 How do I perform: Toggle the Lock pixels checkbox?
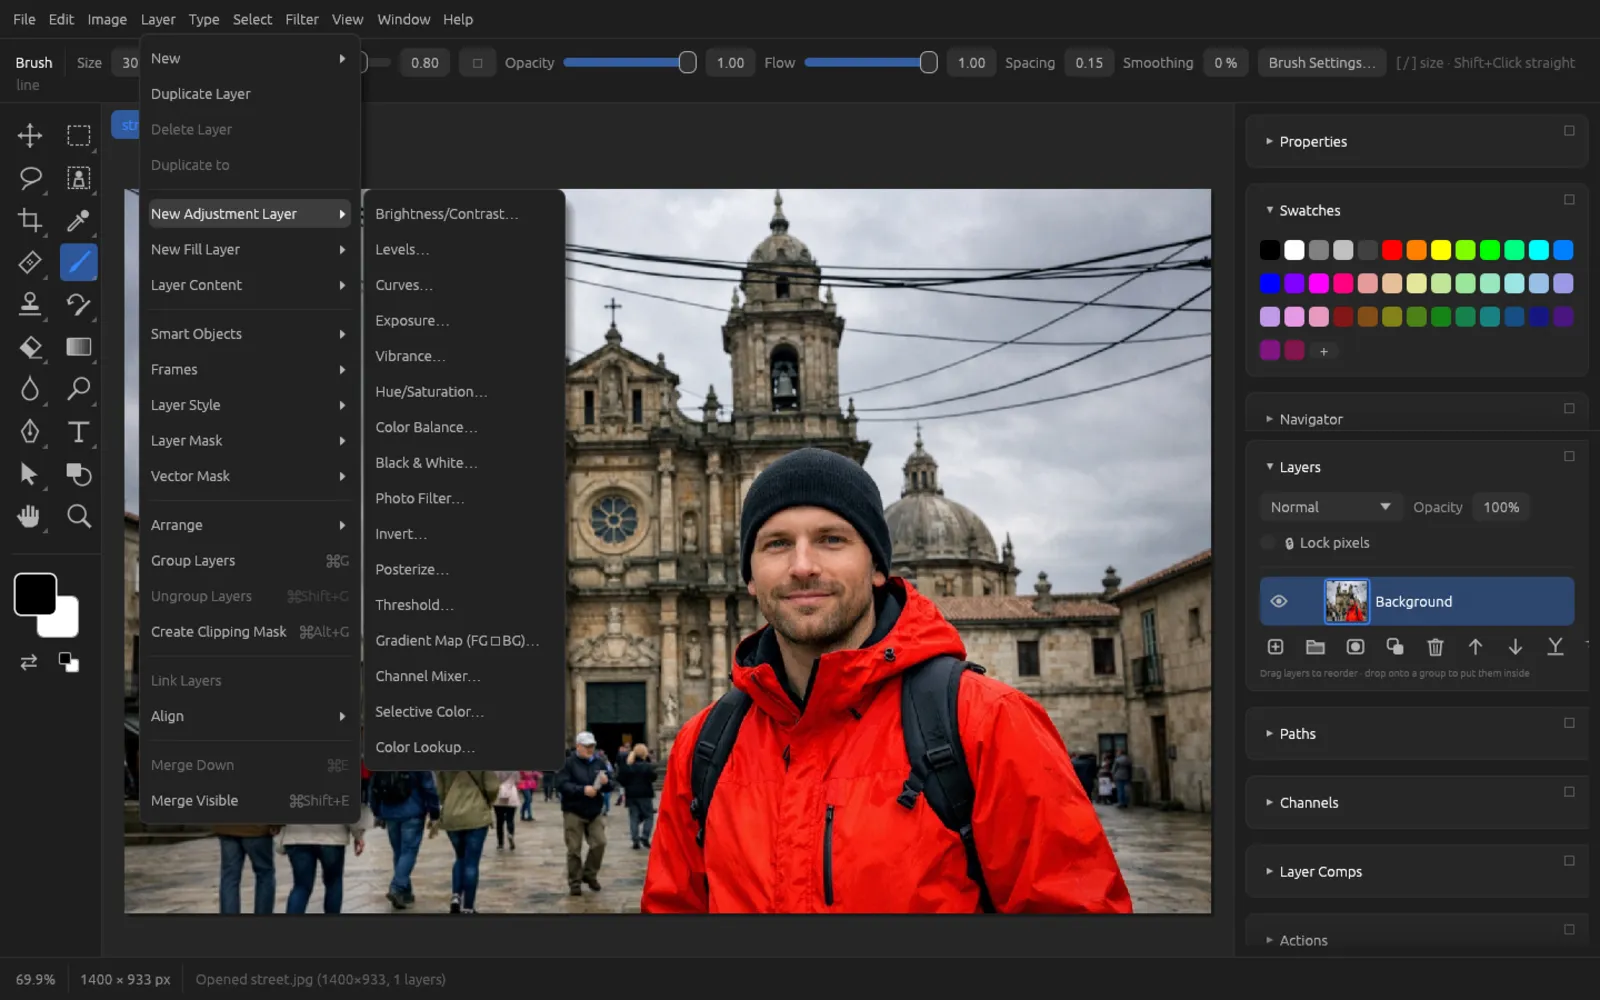[1268, 543]
